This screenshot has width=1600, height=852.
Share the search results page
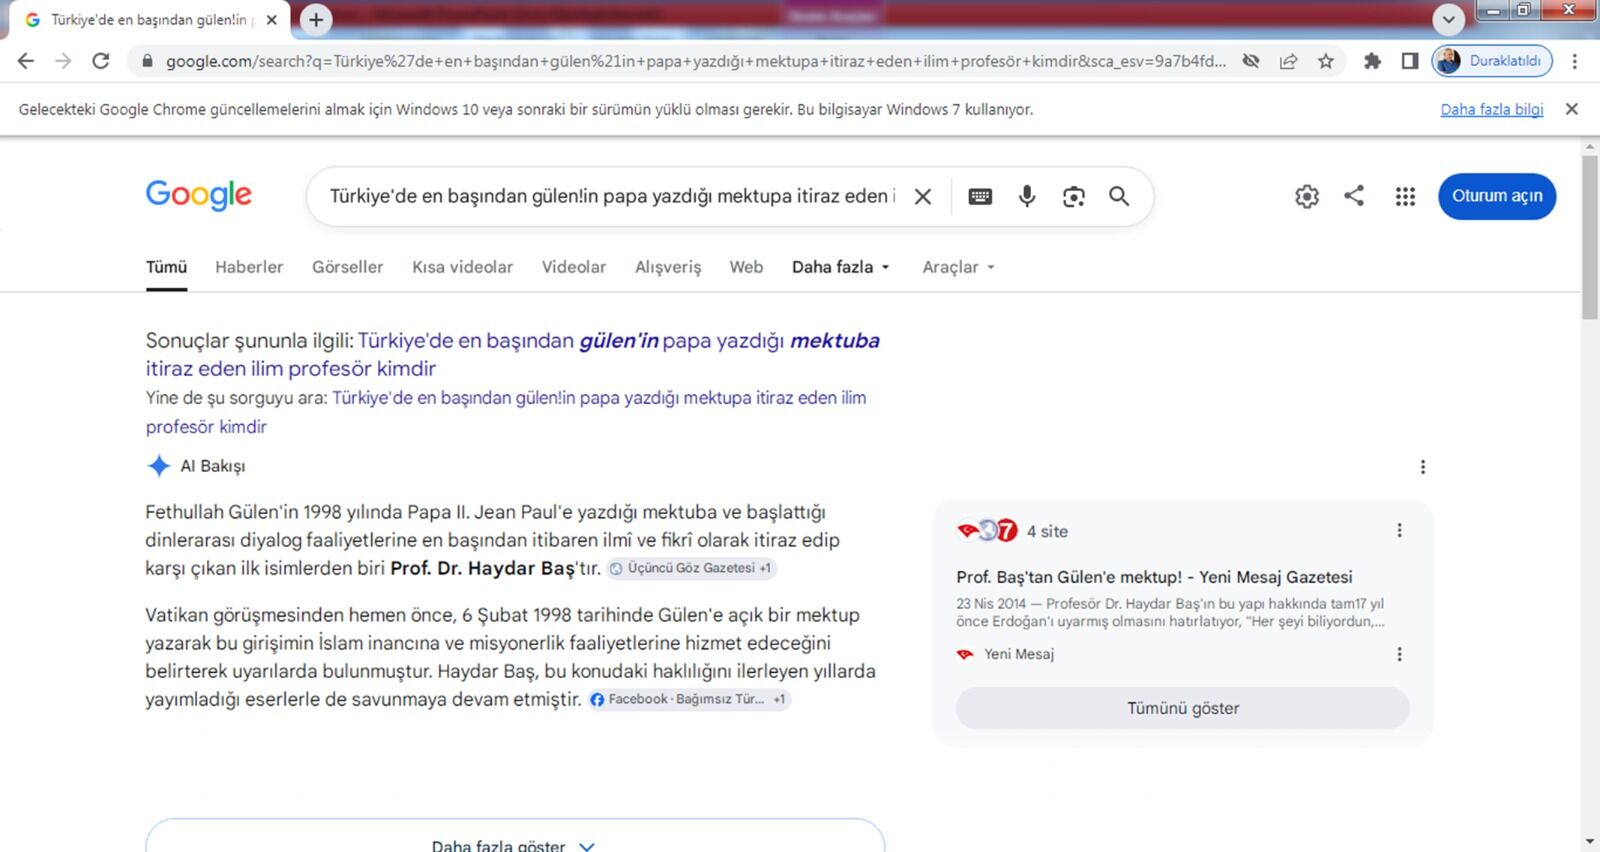(1354, 196)
